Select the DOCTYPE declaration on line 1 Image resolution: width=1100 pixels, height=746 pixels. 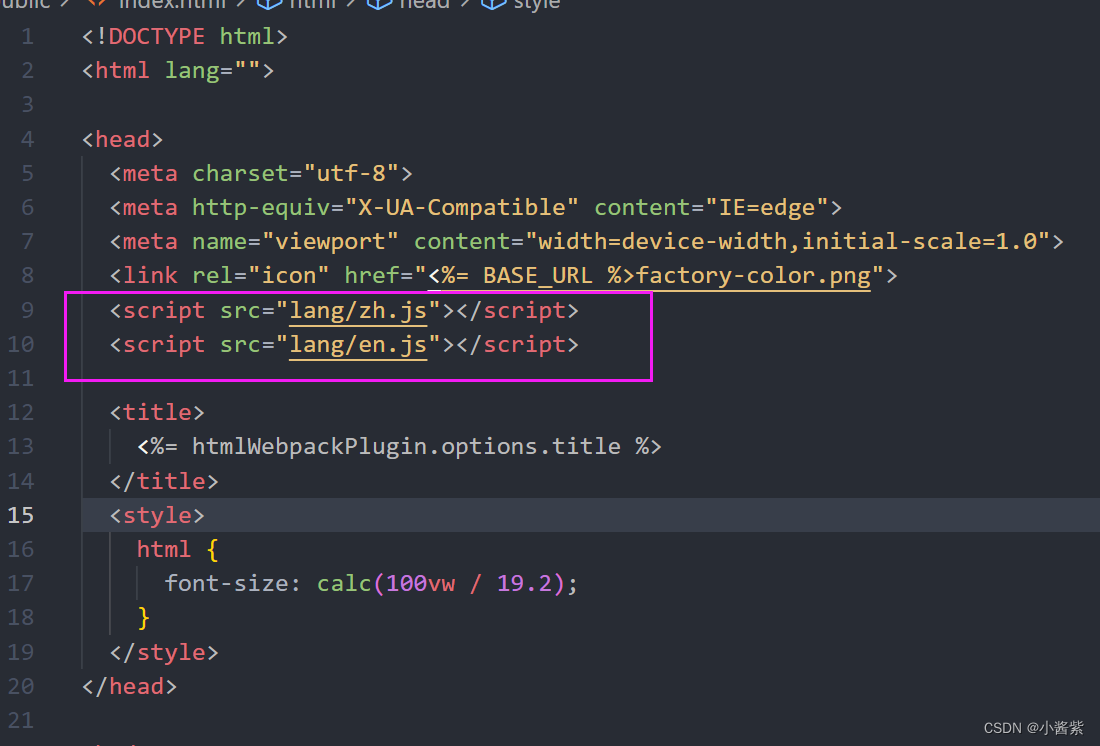click(x=185, y=36)
